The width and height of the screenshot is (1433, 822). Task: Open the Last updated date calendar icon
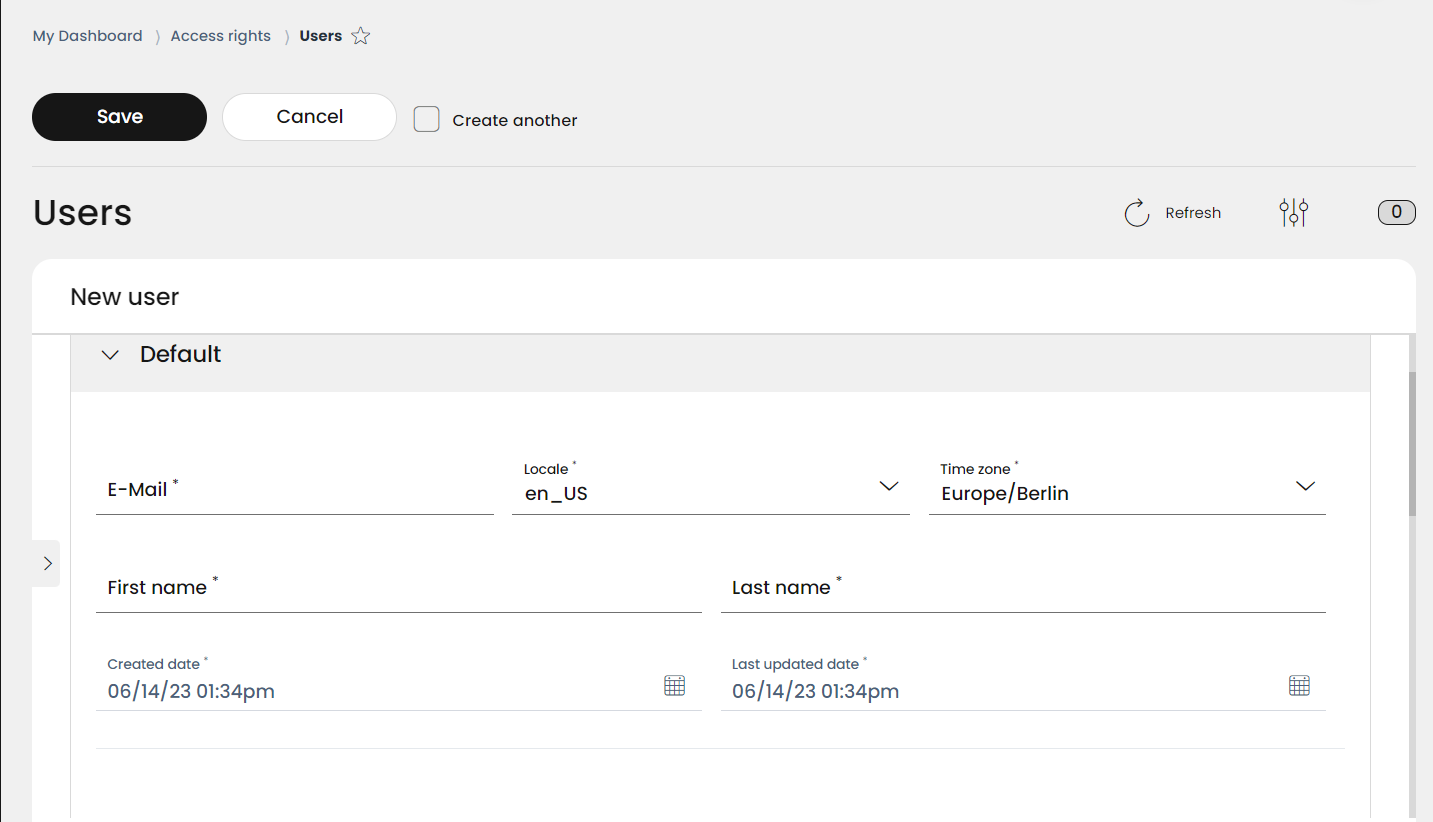(x=1299, y=685)
